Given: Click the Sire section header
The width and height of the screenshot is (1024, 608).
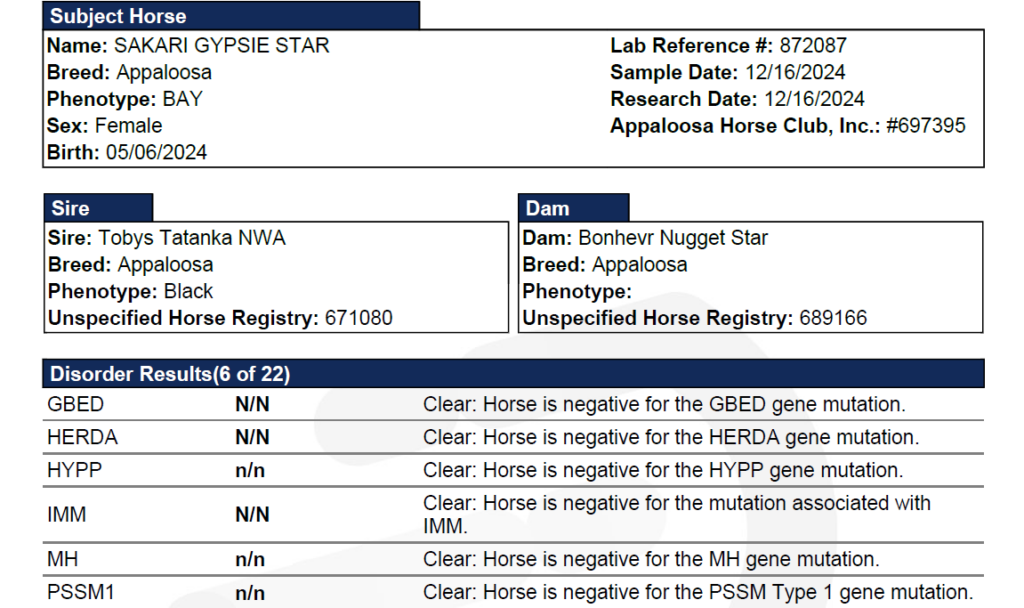Looking at the screenshot, I should pos(70,209).
